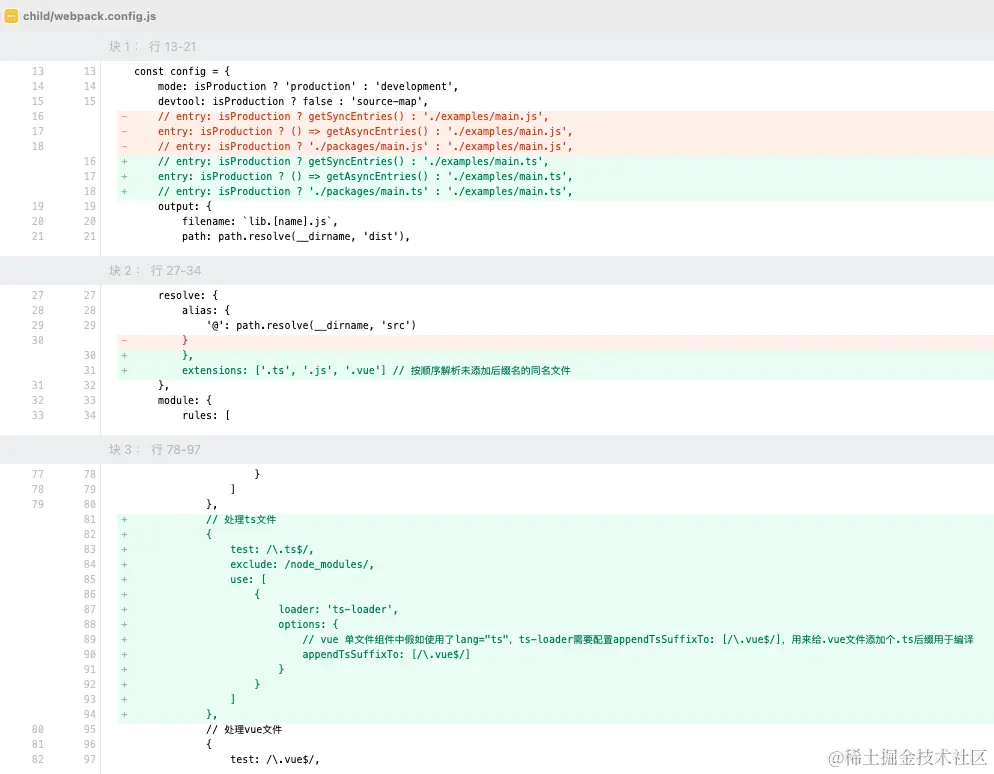Select added line 'extensions: ['.ts', '.js', '.vue']'
The width and height of the screenshot is (994, 774).
point(376,370)
